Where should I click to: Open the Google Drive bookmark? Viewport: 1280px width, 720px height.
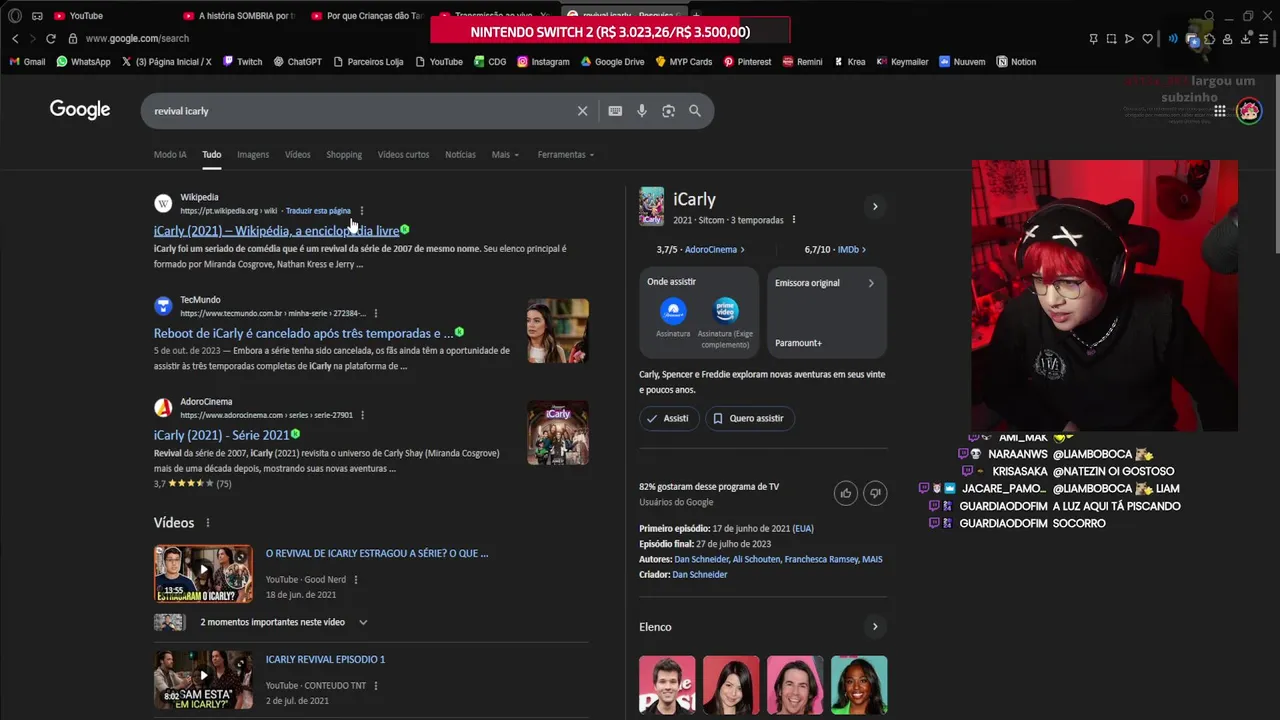point(612,62)
